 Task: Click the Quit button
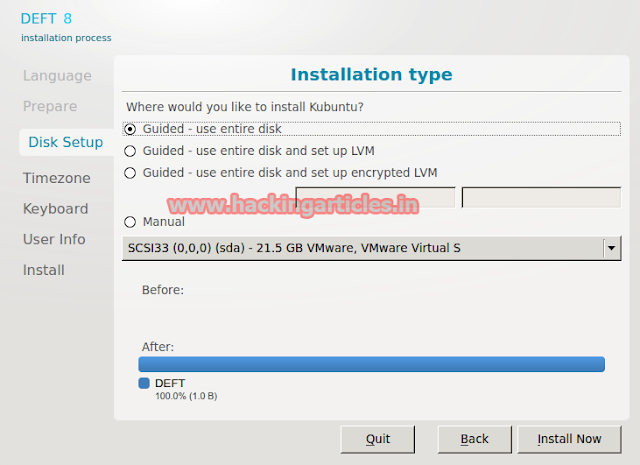tap(377, 439)
